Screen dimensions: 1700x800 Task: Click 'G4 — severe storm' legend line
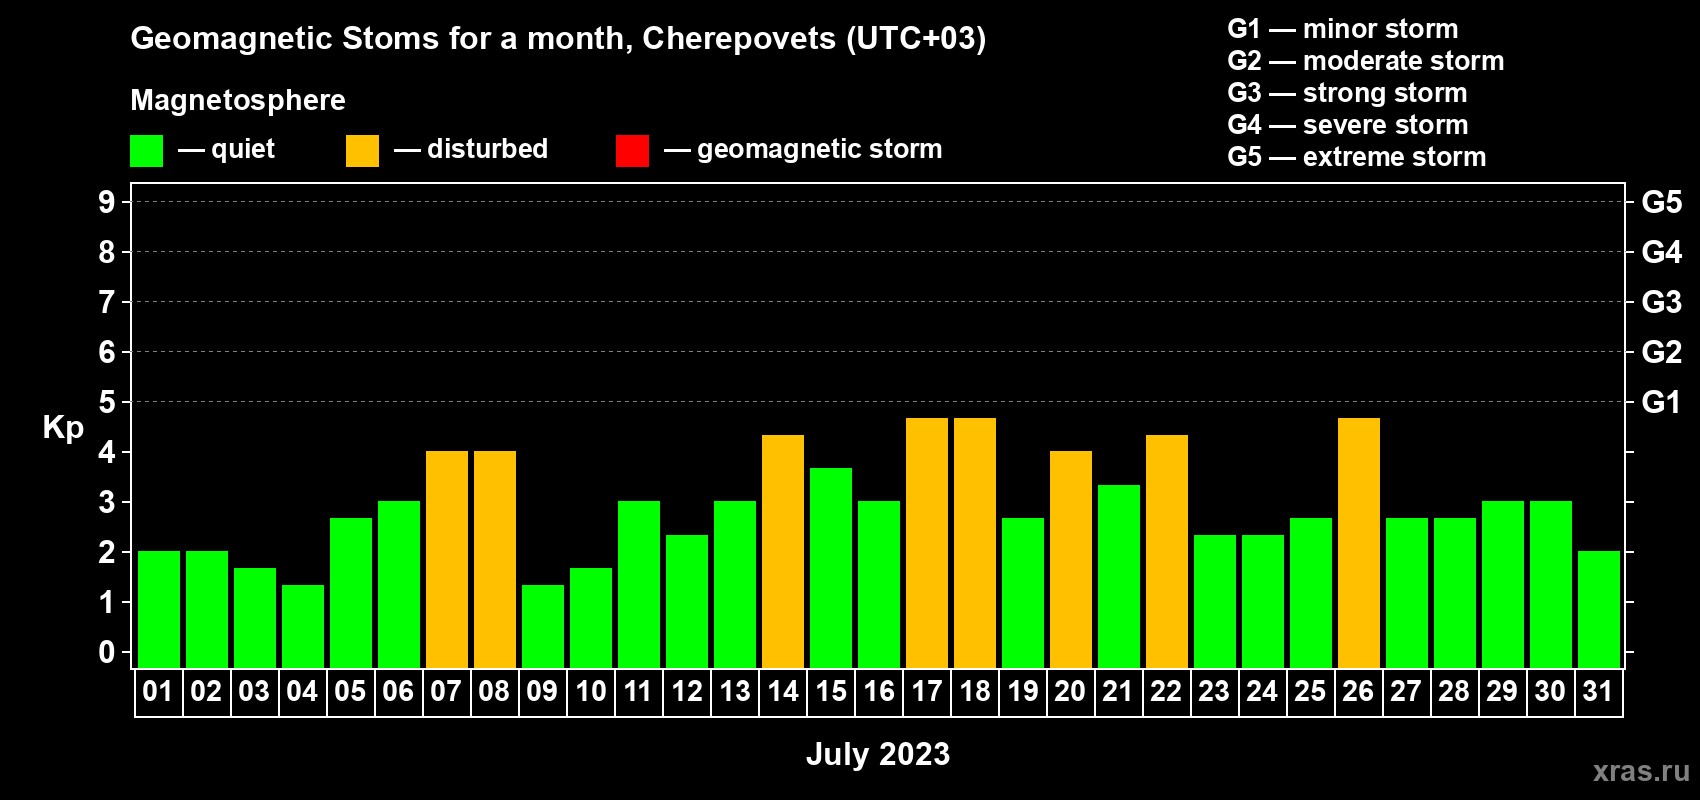(x=1348, y=125)
